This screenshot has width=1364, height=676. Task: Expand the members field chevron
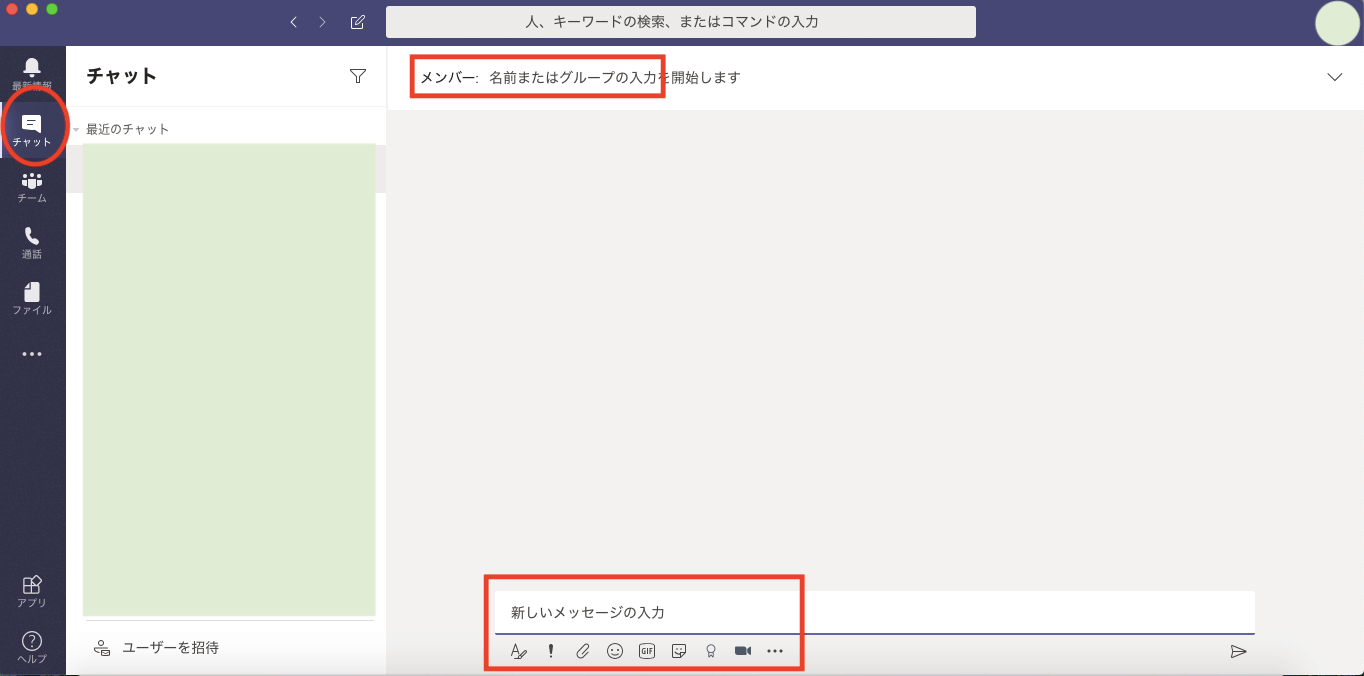[x=1335, y=77]
